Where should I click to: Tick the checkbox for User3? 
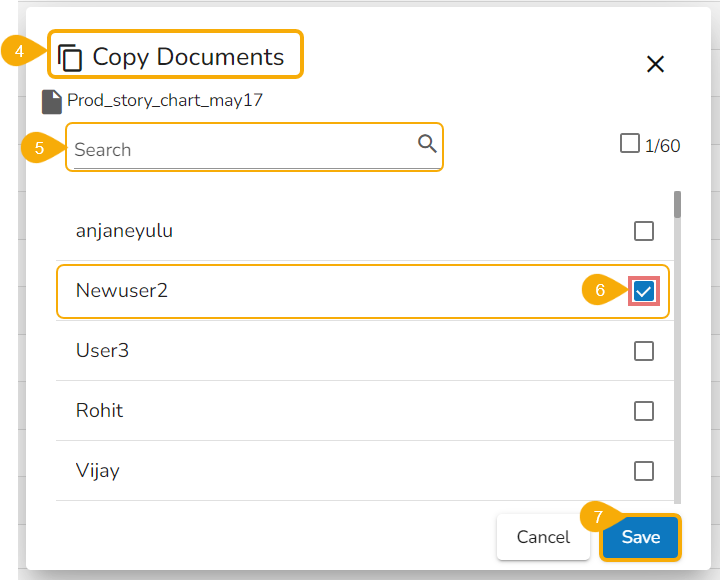coord(644,351)
